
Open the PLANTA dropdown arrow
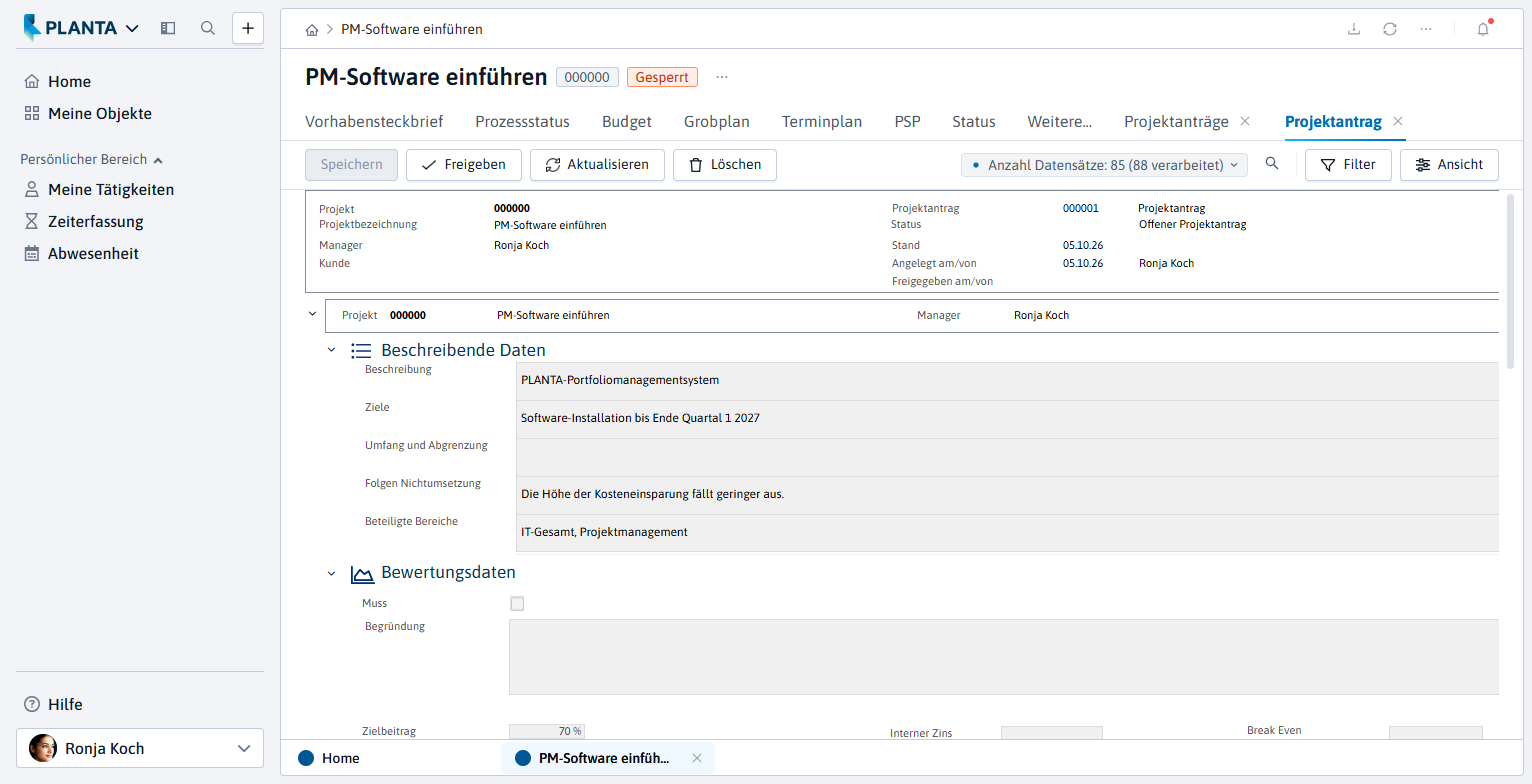[x=133, y=29]
